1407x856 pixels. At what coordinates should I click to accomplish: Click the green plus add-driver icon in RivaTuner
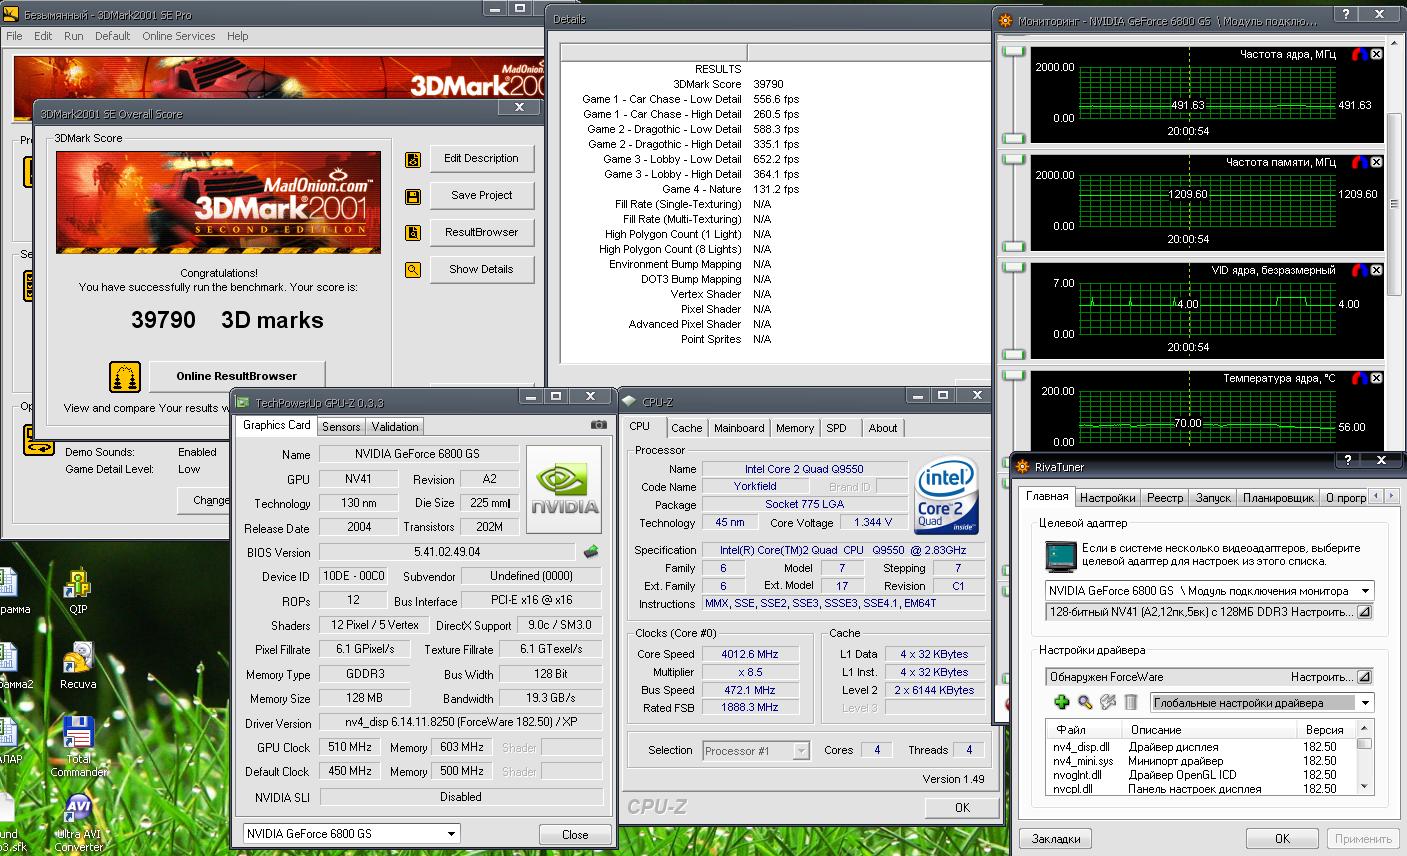tap(1062, 702)
